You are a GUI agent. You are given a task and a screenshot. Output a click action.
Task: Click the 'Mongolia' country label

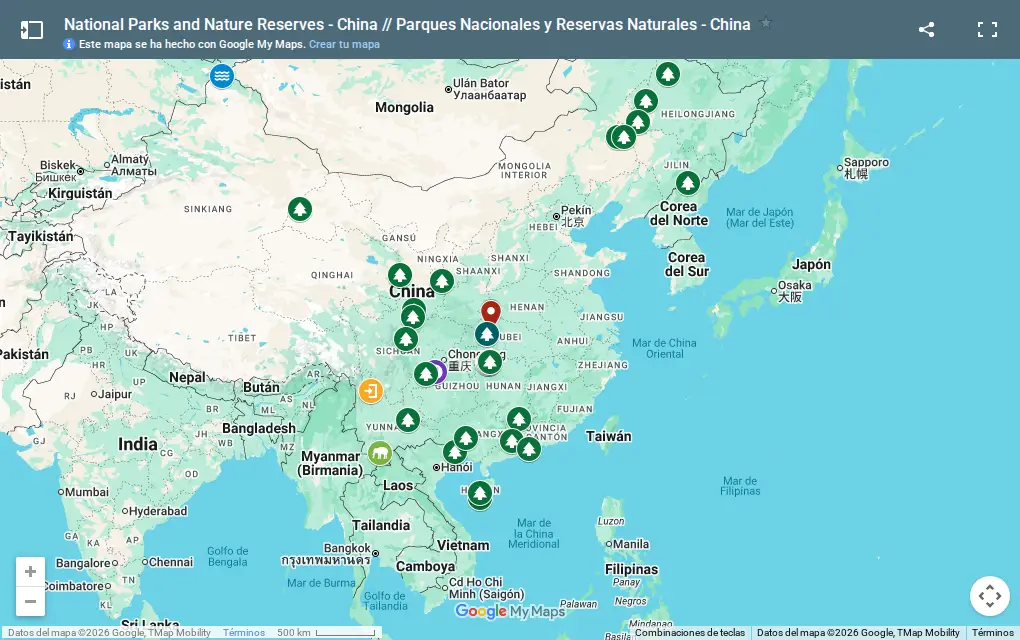[x=404, y=107]
